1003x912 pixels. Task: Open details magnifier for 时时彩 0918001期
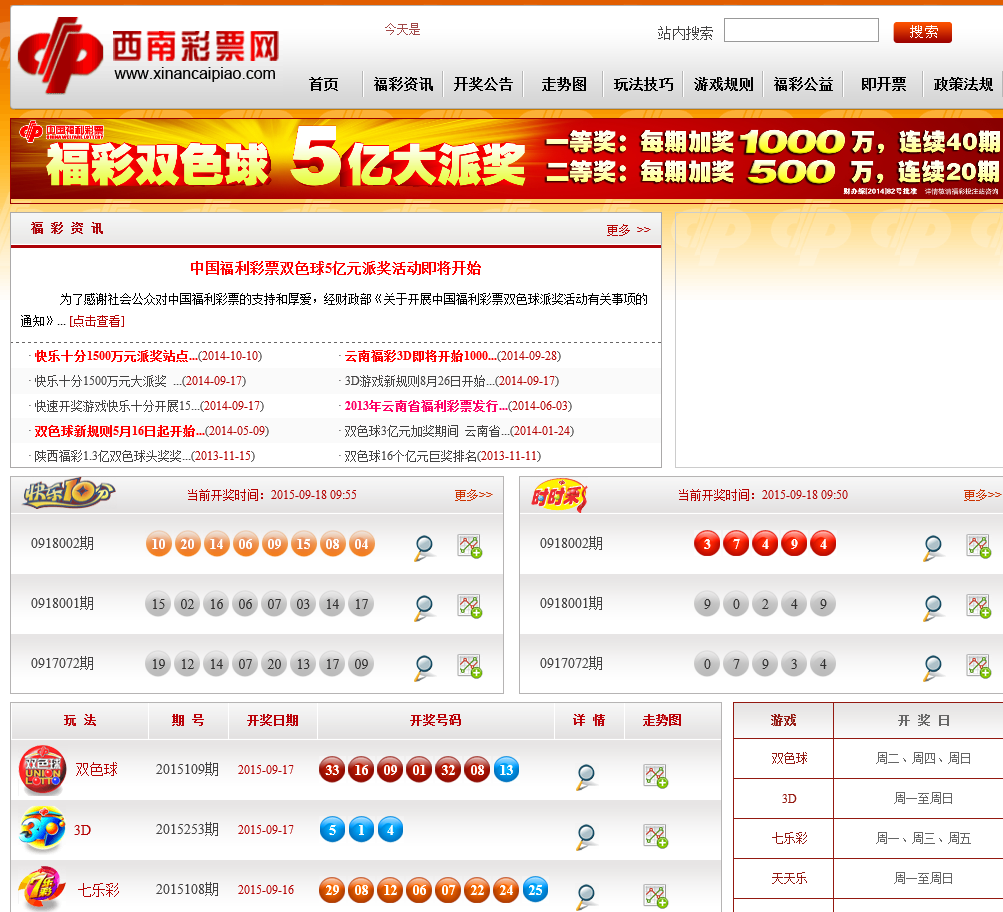933,608
